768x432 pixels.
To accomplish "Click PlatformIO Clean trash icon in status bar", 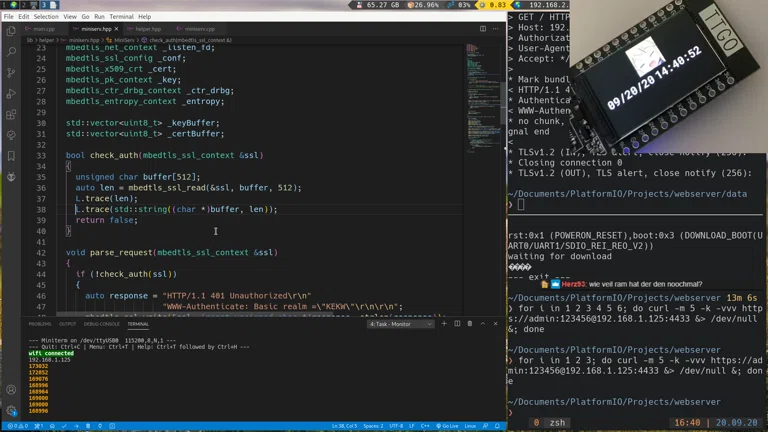I will (88, 426).
